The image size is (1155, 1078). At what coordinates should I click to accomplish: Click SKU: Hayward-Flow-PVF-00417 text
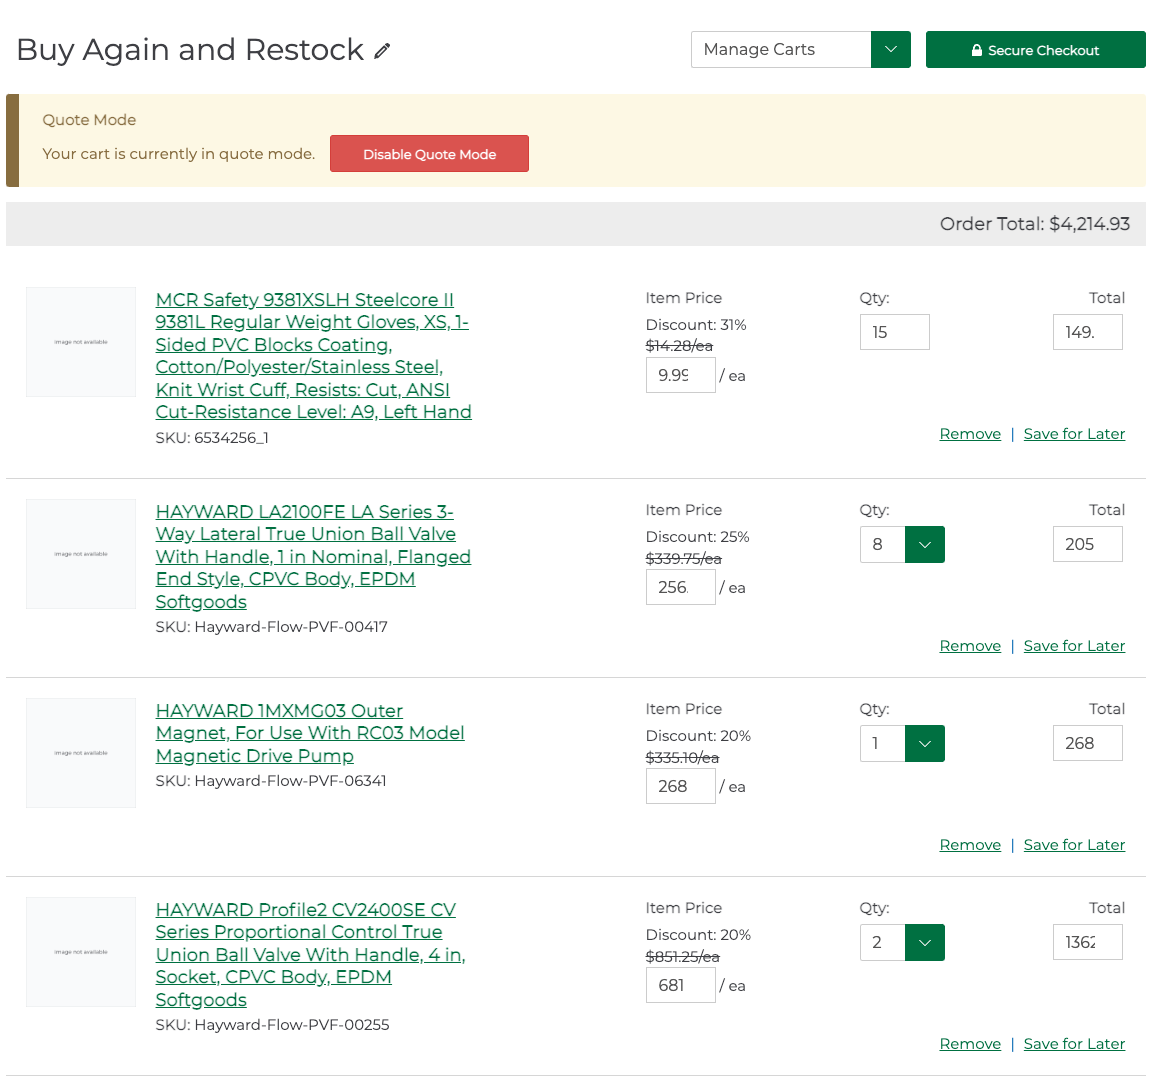(x=271, y=627)
